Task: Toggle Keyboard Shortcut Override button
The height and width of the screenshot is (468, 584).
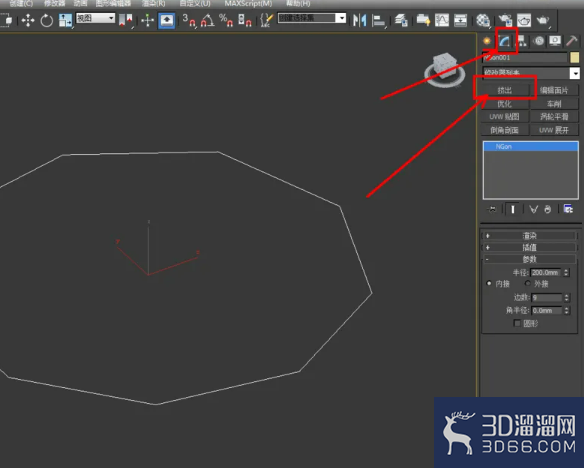Action: pyautogui.click(x=166, y=20)
